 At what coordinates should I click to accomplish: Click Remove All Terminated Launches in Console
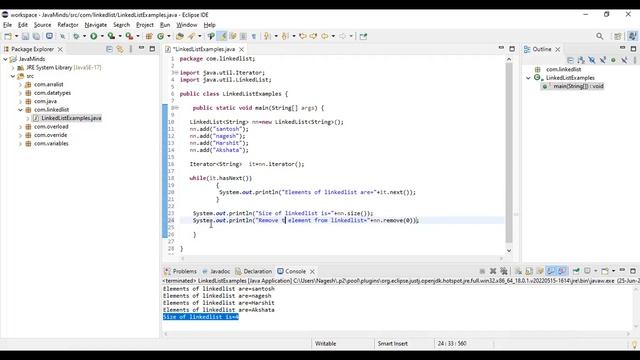[x=504, y=271]
